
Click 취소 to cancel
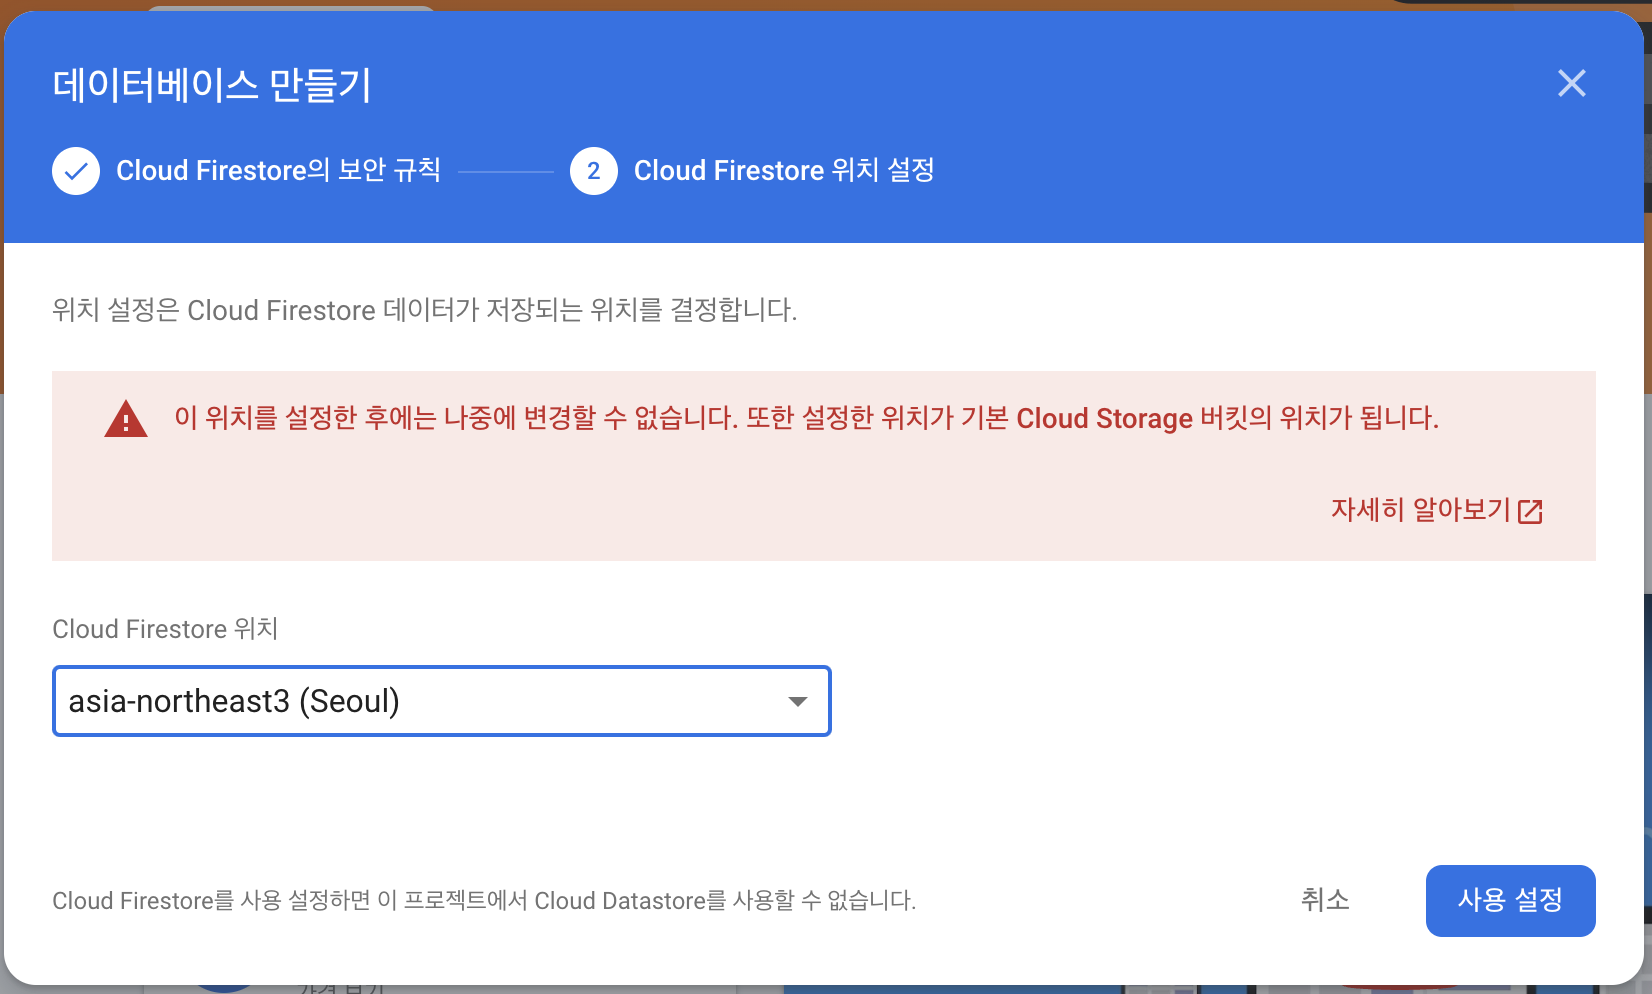(1325, 900)
